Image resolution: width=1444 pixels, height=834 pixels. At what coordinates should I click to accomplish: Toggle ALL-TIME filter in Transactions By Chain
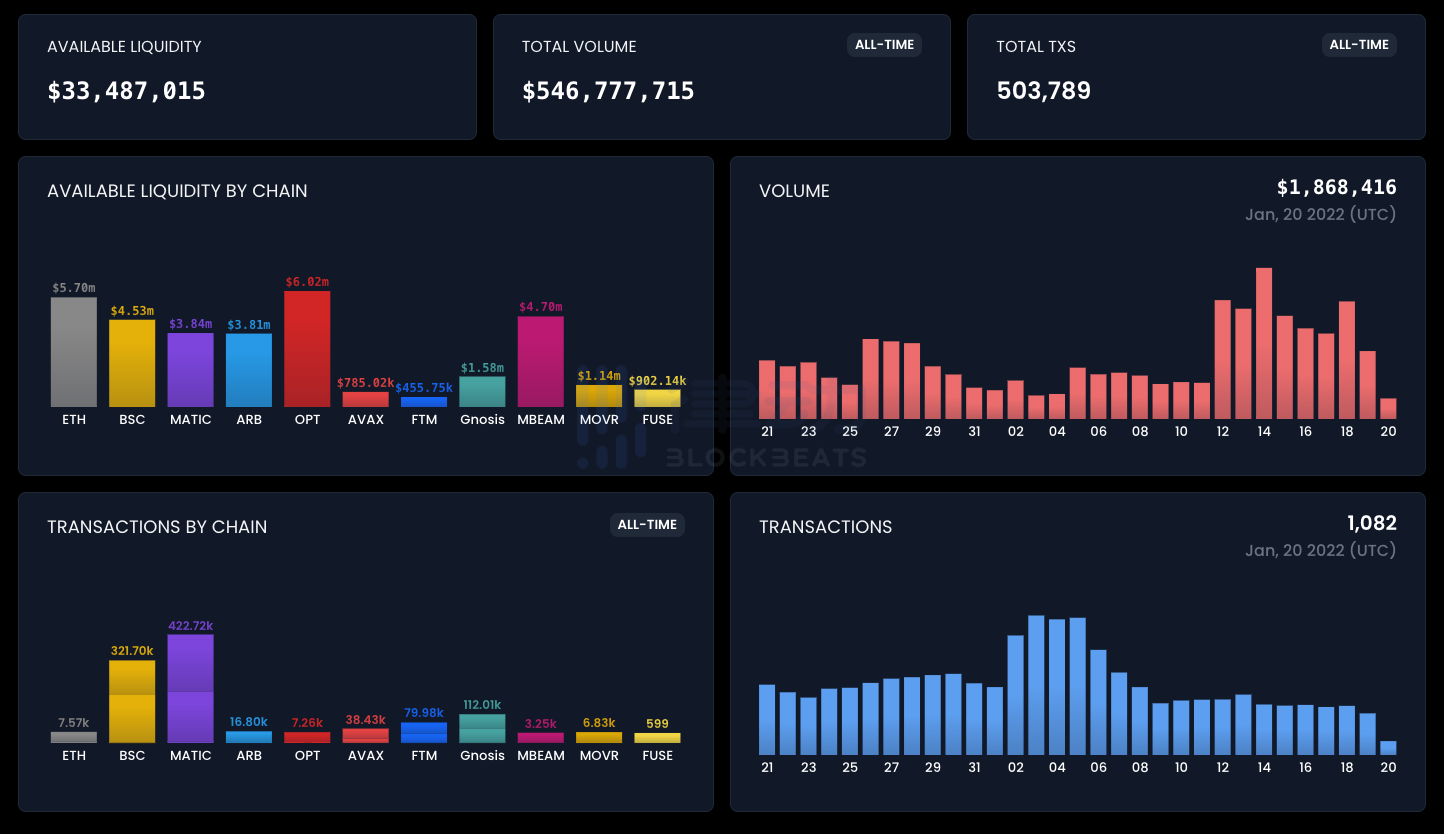(x=647, y=525)
